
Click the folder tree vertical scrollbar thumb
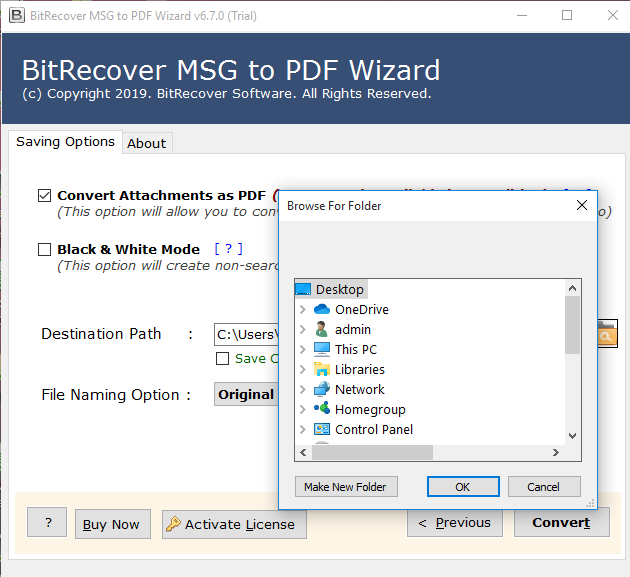(572, 325)
